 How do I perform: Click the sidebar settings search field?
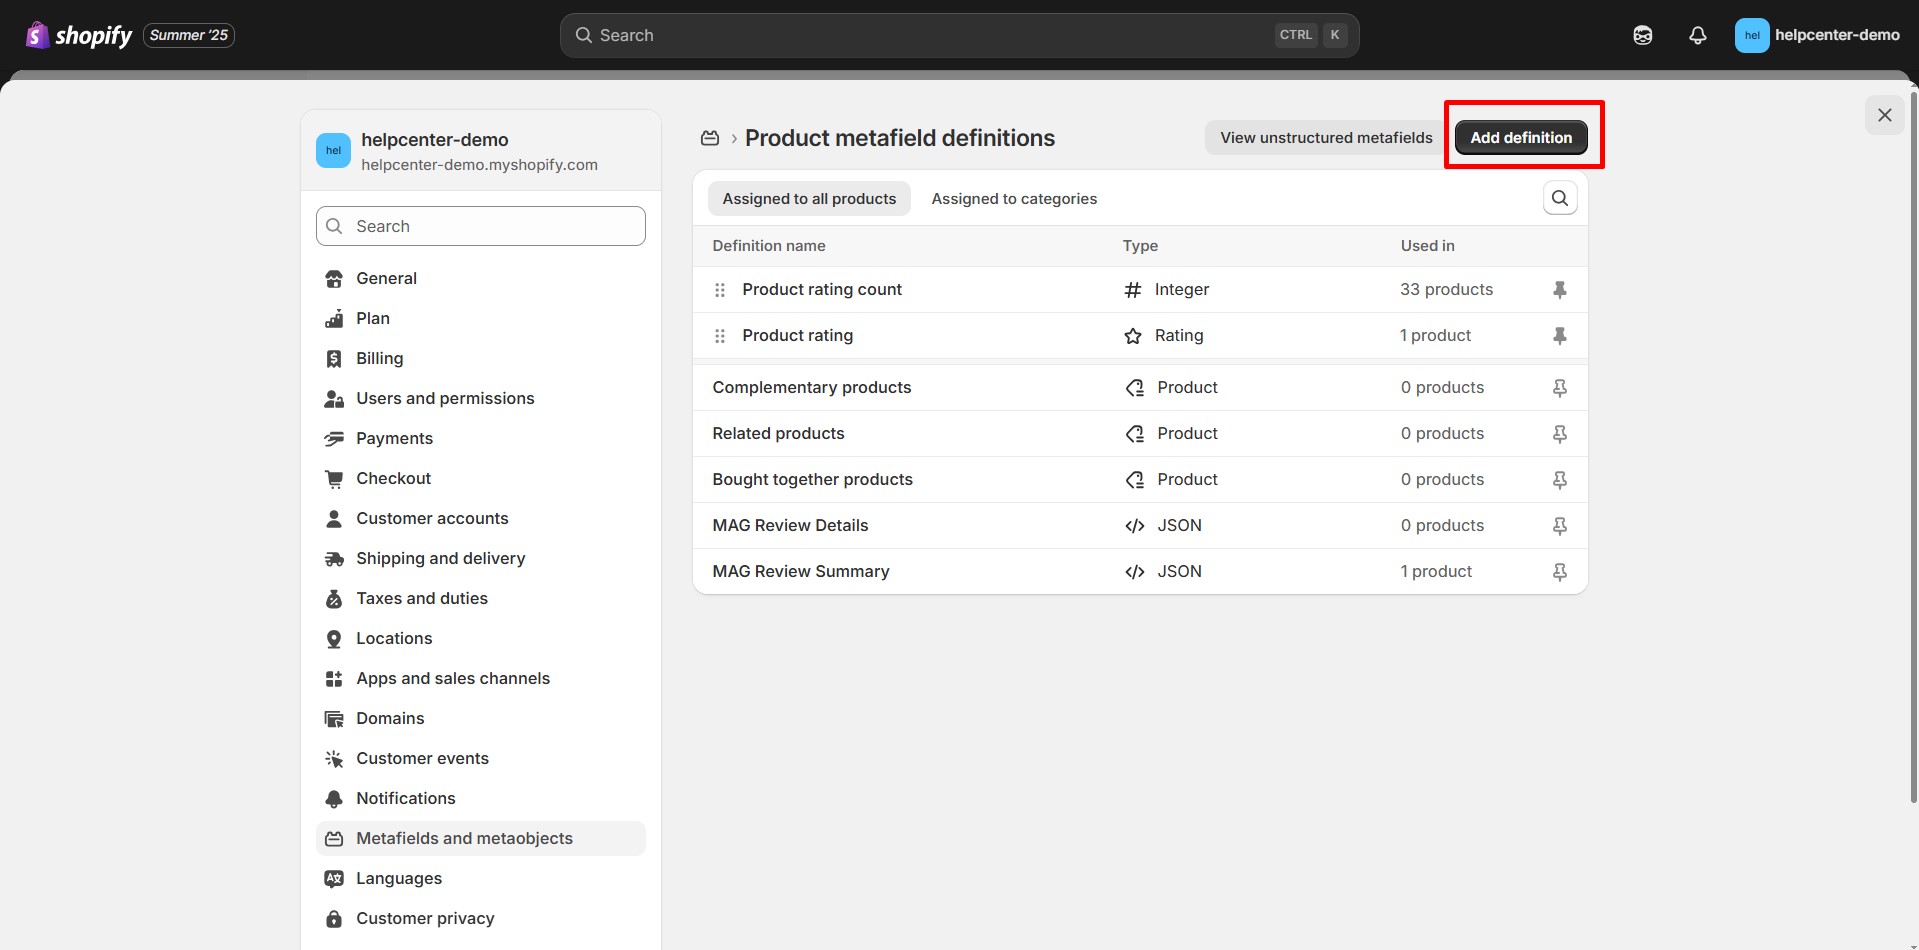point(480,226)
